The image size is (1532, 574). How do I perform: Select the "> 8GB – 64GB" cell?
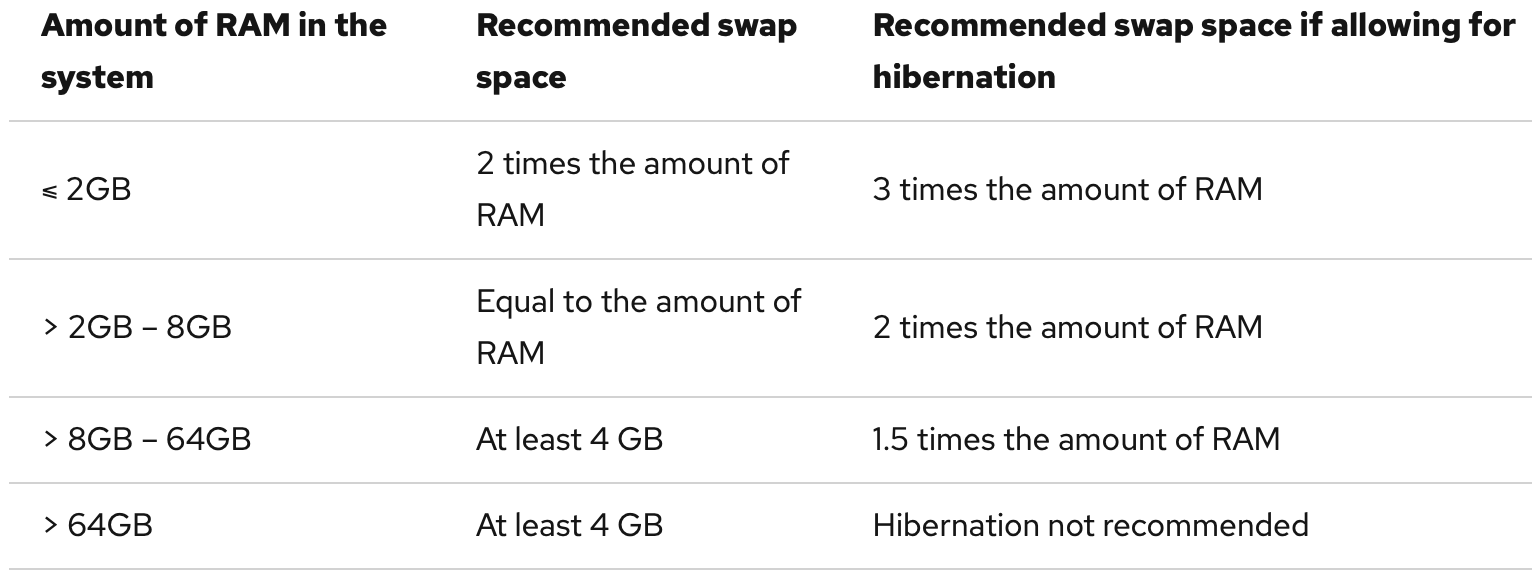[x=146, y=440]
